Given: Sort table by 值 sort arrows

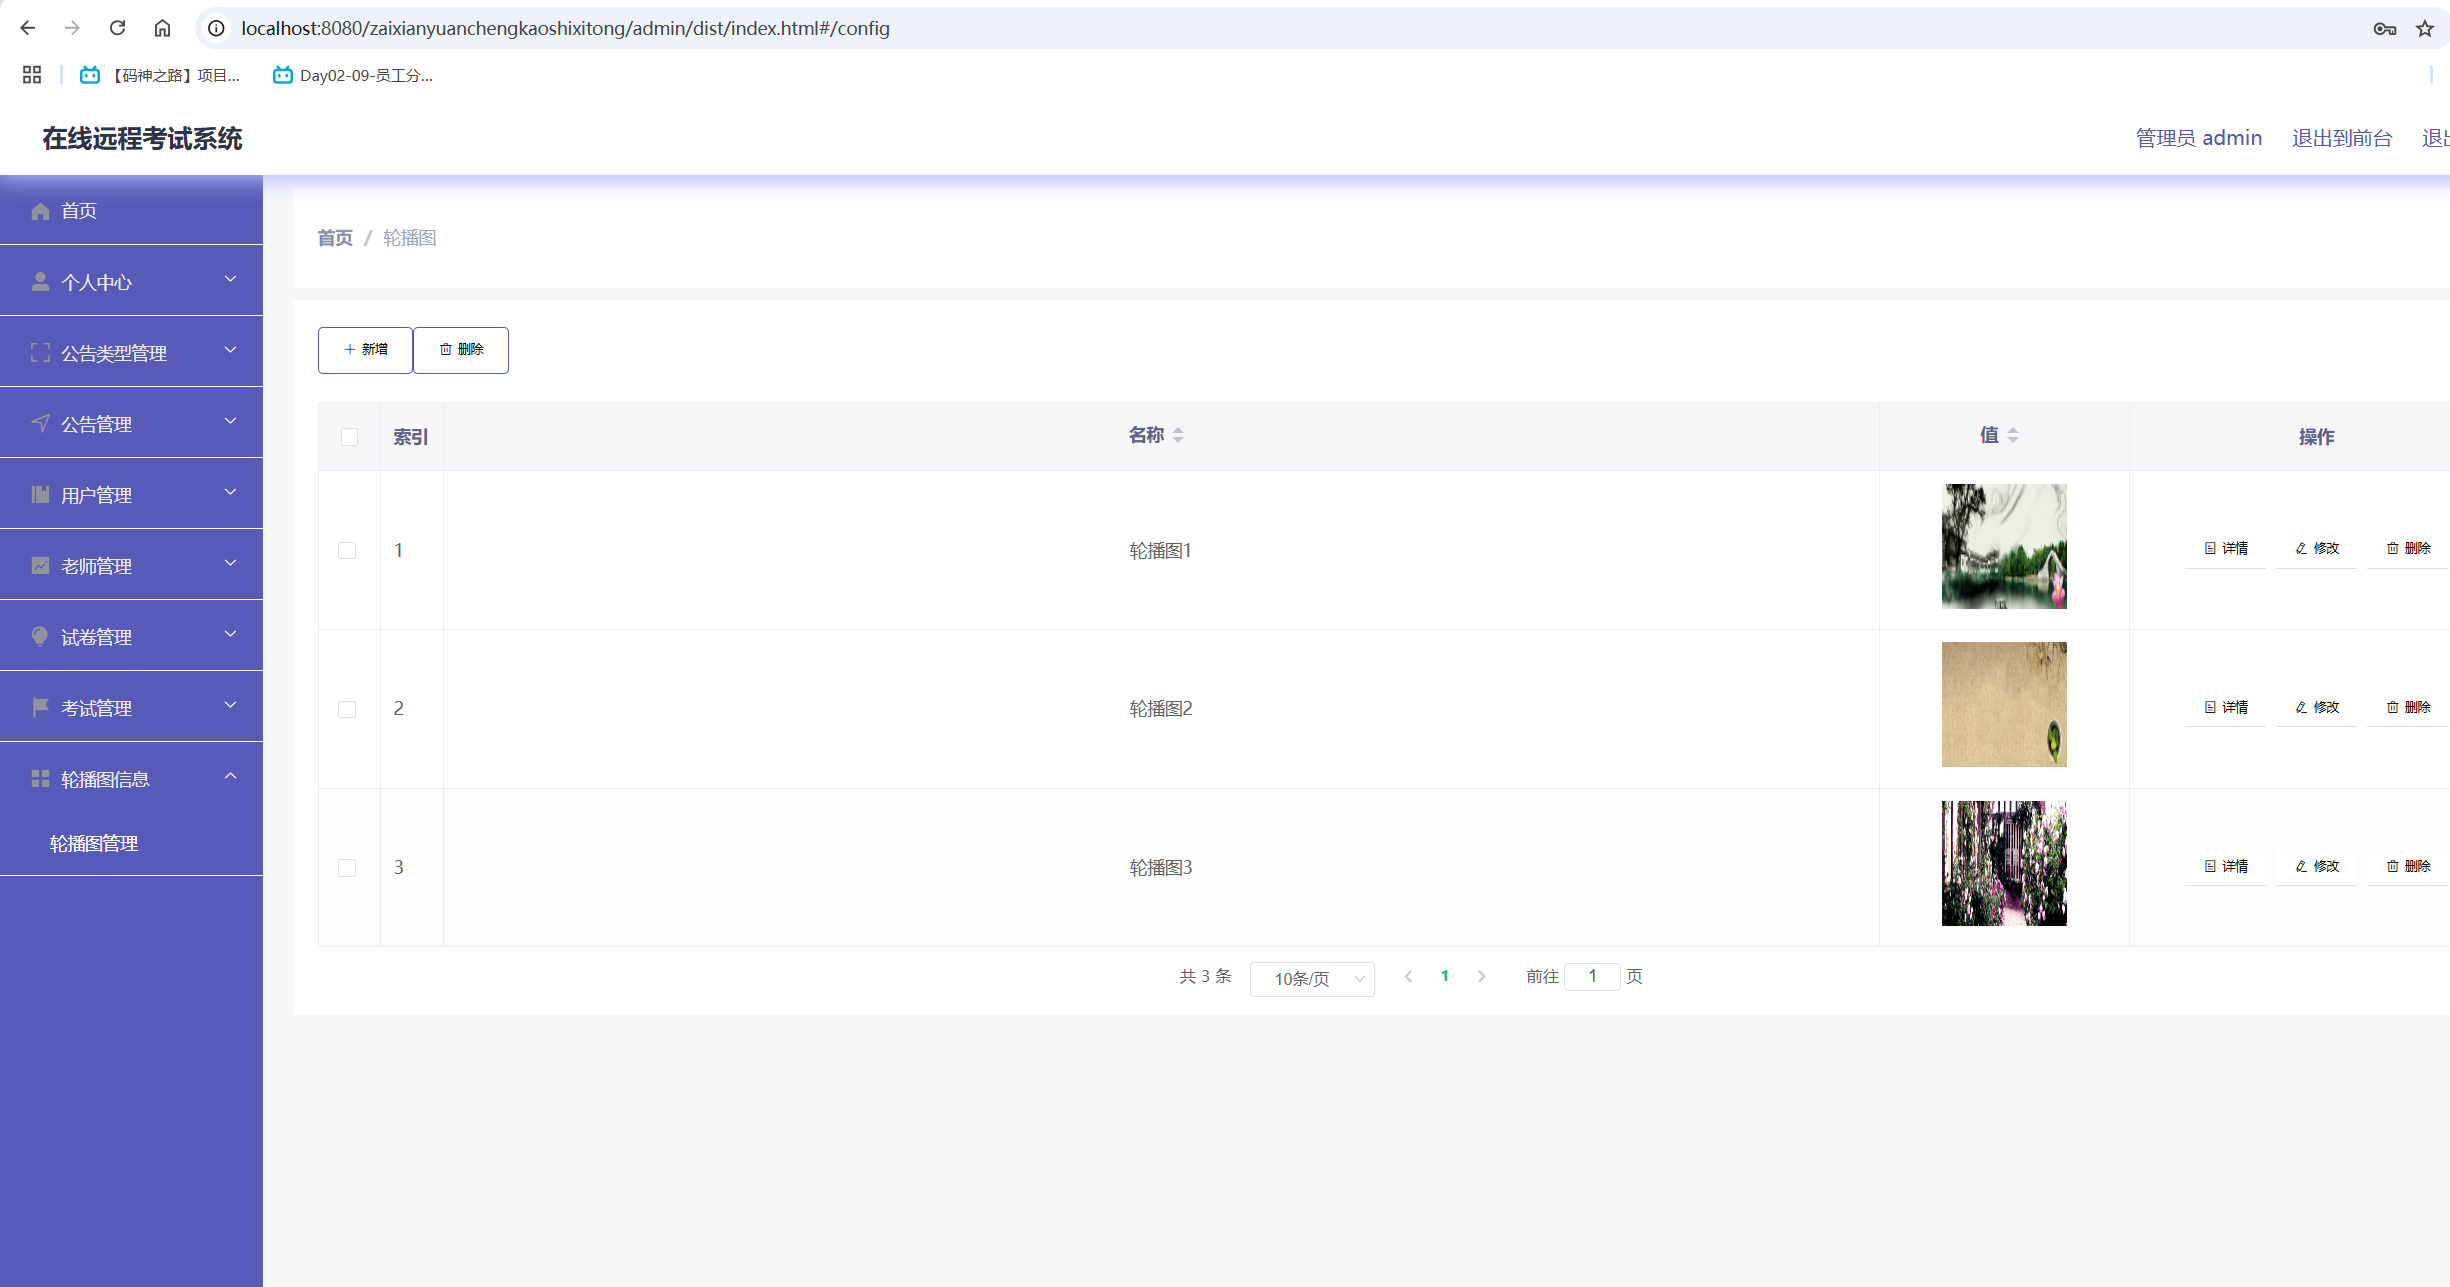Looking at the screenshot, I should click(2012, 435).
